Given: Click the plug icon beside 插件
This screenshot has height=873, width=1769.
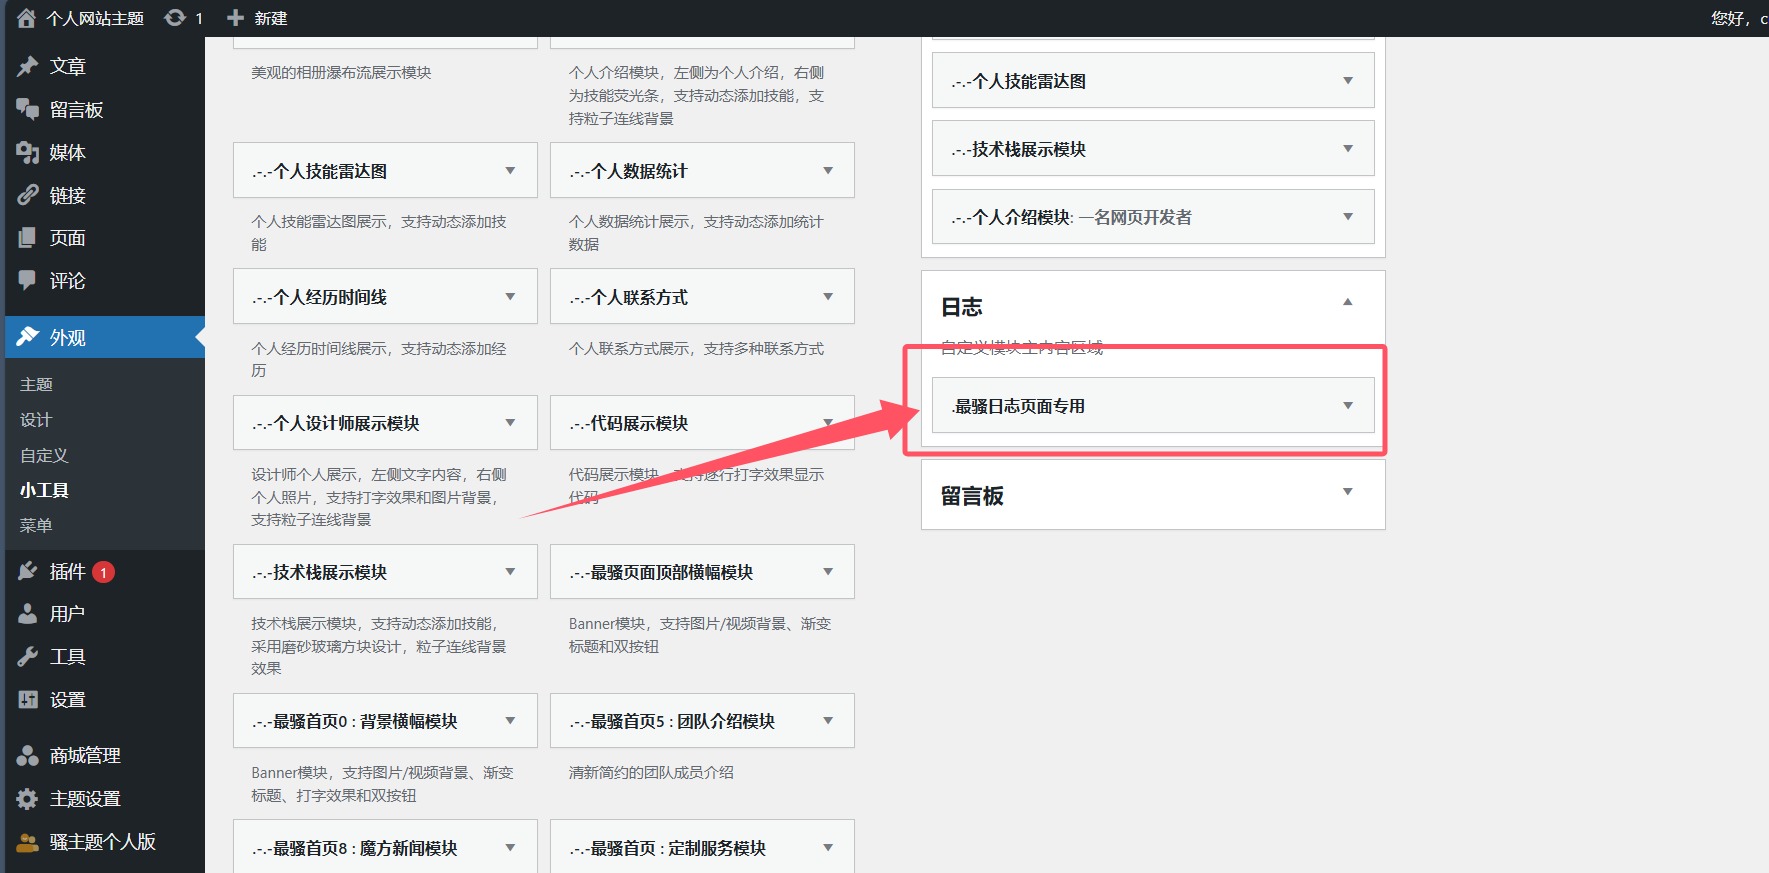Looking at the screenshot, I should coord(28,571).
